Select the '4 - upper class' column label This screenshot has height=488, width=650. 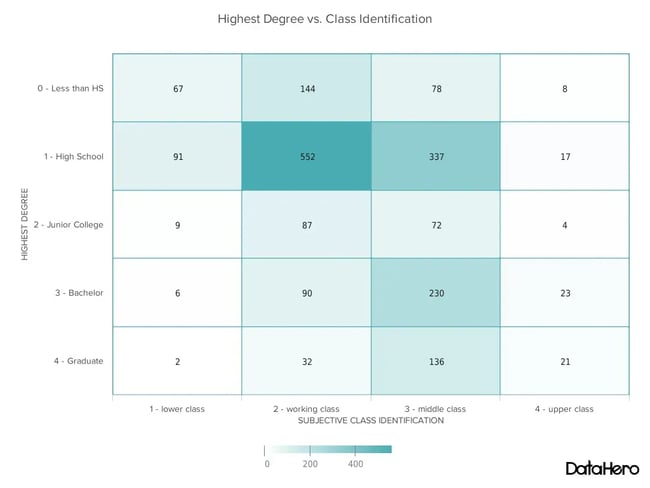[x=564, y=408]
